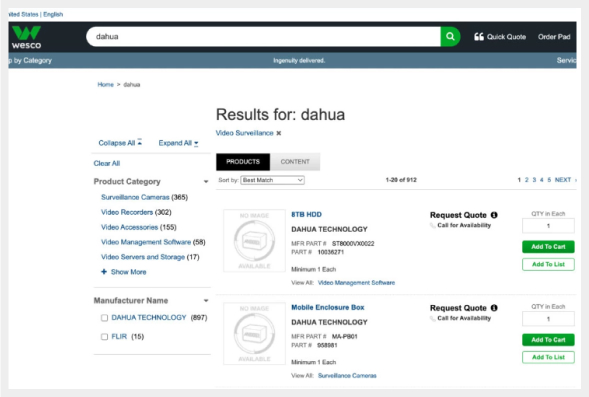589x397 pixels.
Task: Click the Home breadcrumb link
Action: click(106, 85)
